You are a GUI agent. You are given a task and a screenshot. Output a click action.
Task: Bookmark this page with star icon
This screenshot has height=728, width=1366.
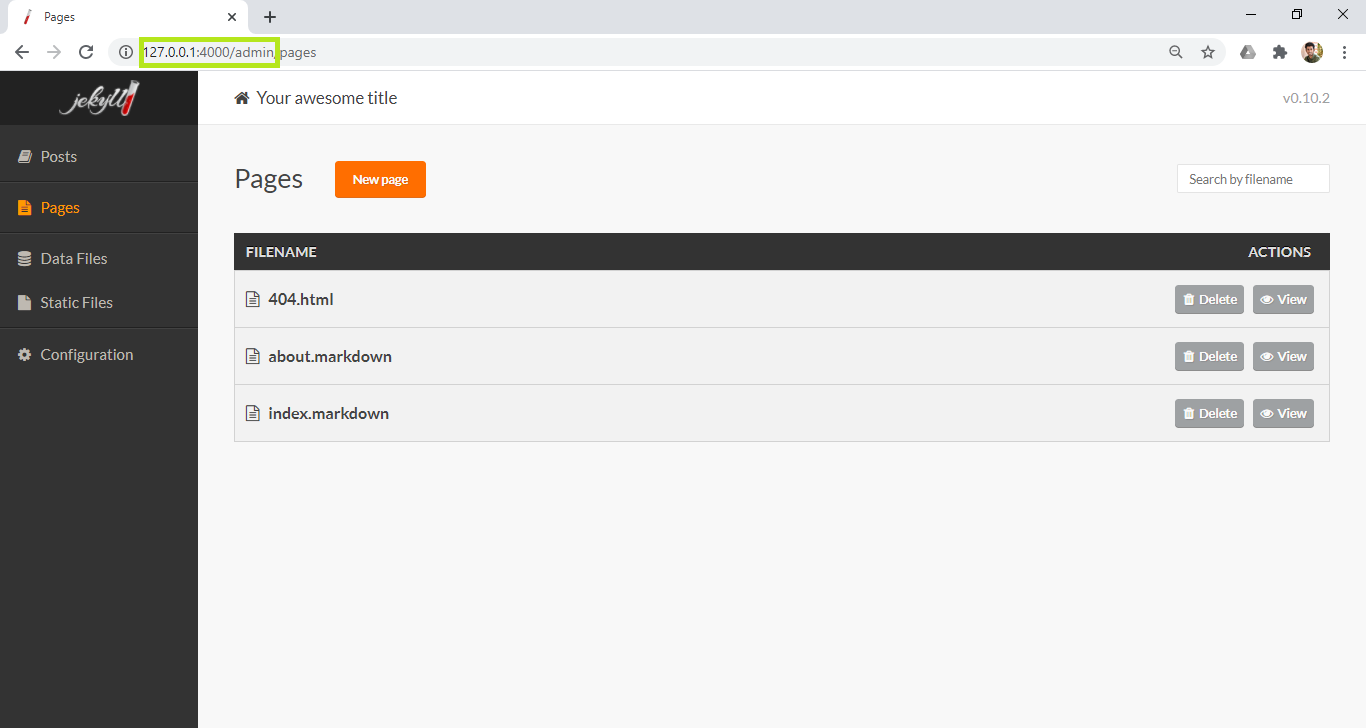pos(1208,52)
